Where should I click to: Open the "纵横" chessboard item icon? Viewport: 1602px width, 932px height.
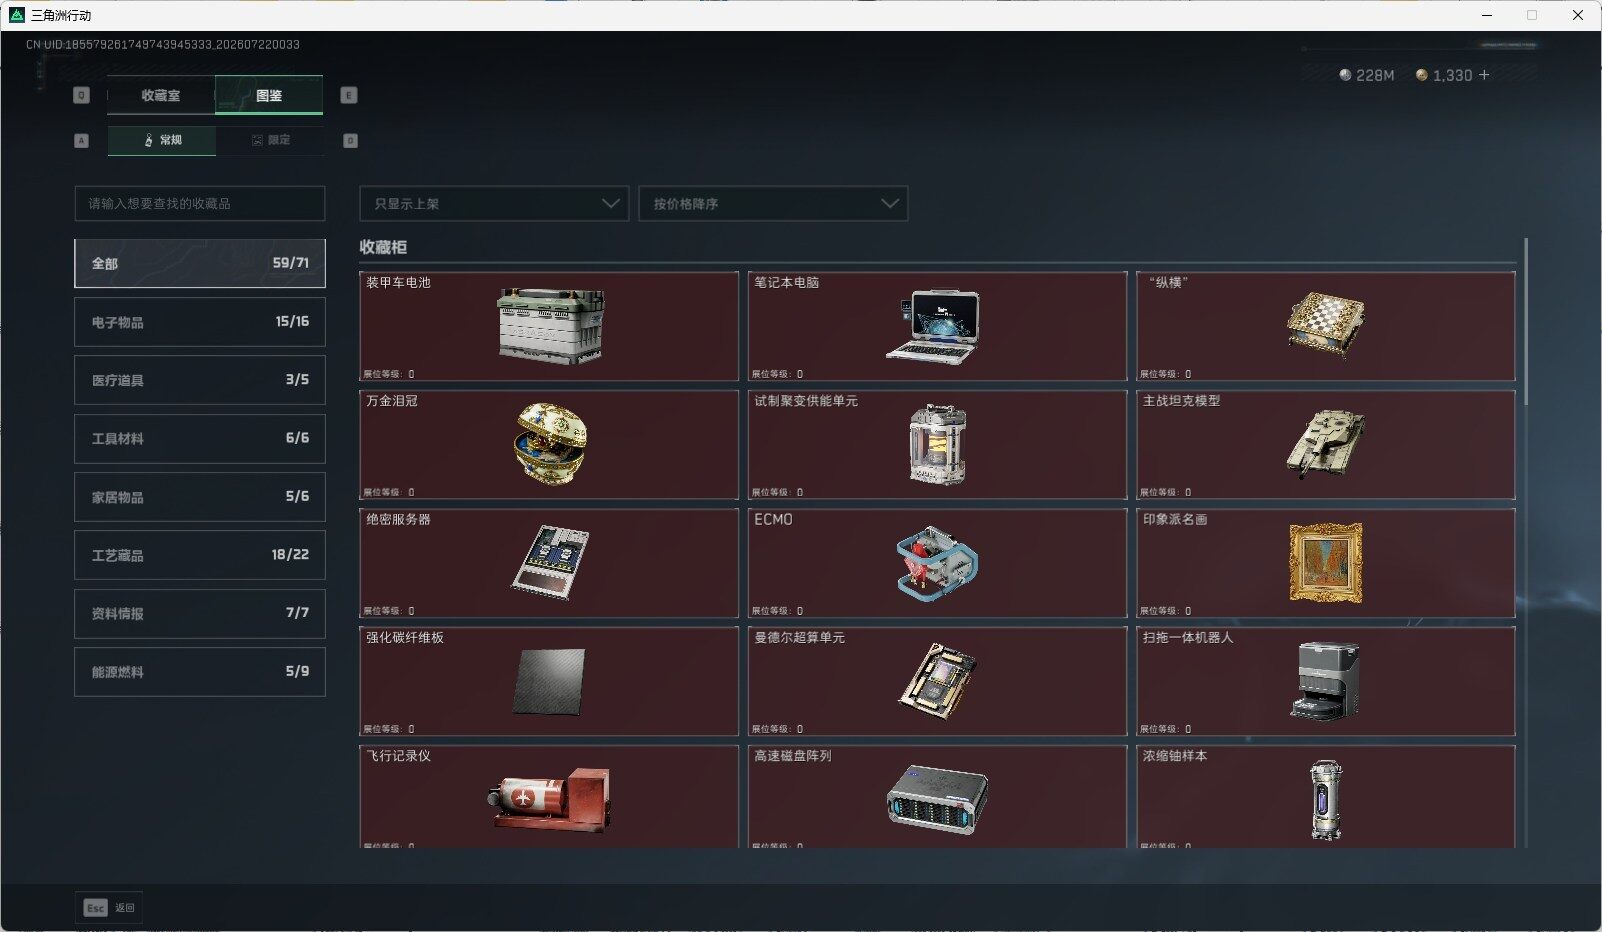(1325, 325)
